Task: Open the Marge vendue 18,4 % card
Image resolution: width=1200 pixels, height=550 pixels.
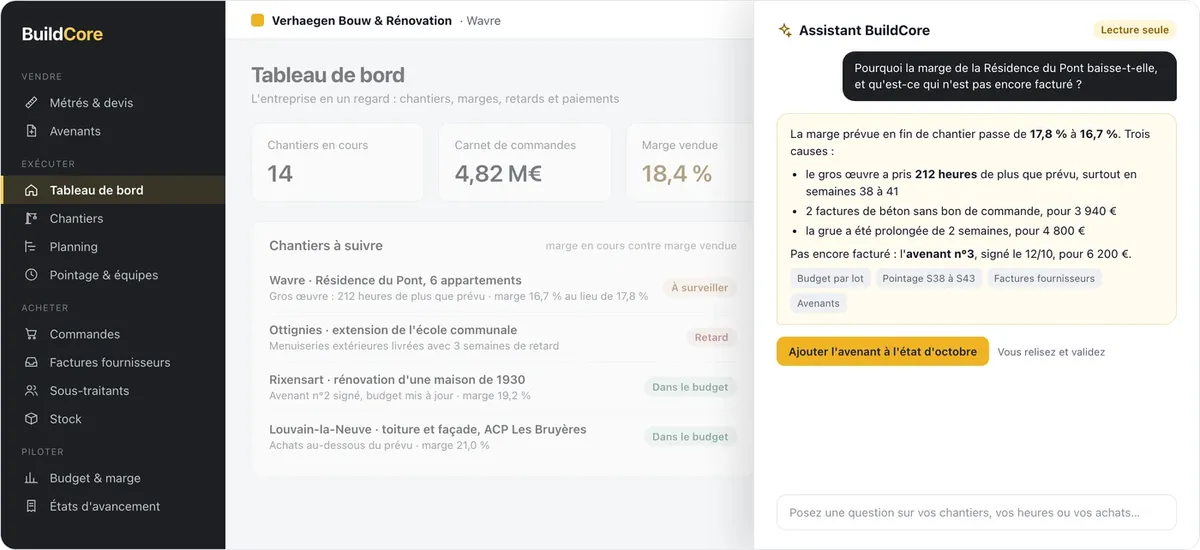Action: [690, 163]
